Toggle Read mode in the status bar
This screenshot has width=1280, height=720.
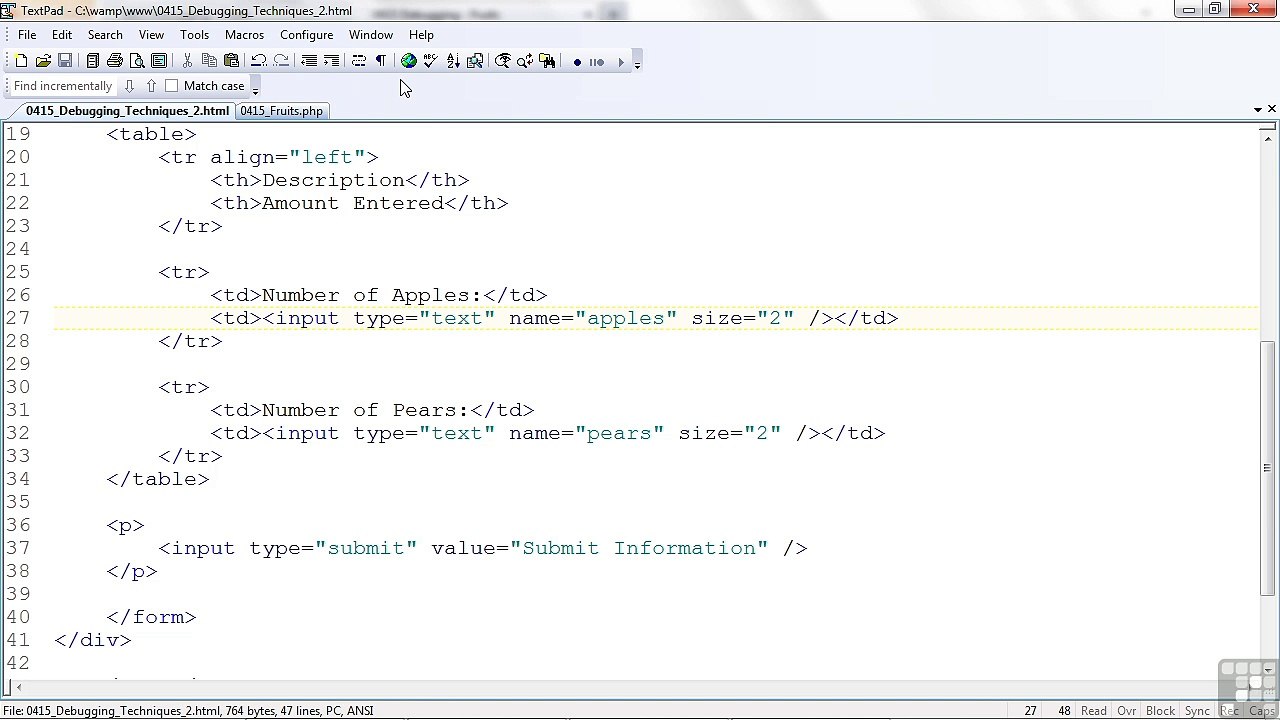tap(1094, 711)
